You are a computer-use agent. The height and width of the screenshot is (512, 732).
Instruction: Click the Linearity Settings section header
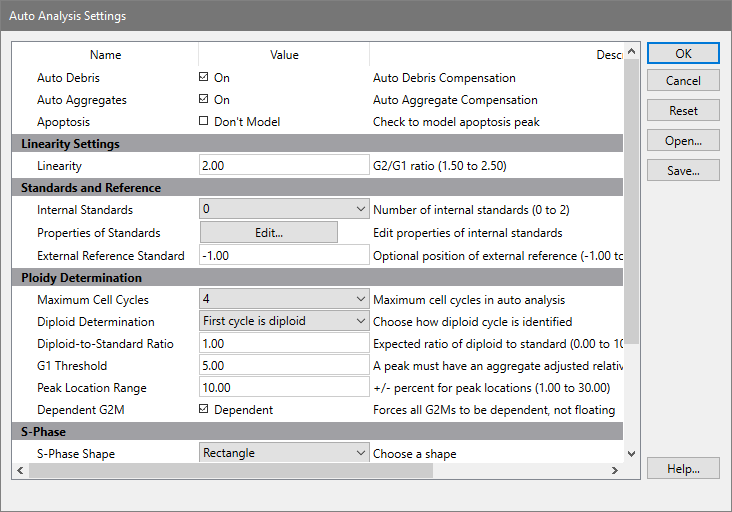(x=318, y=143)
